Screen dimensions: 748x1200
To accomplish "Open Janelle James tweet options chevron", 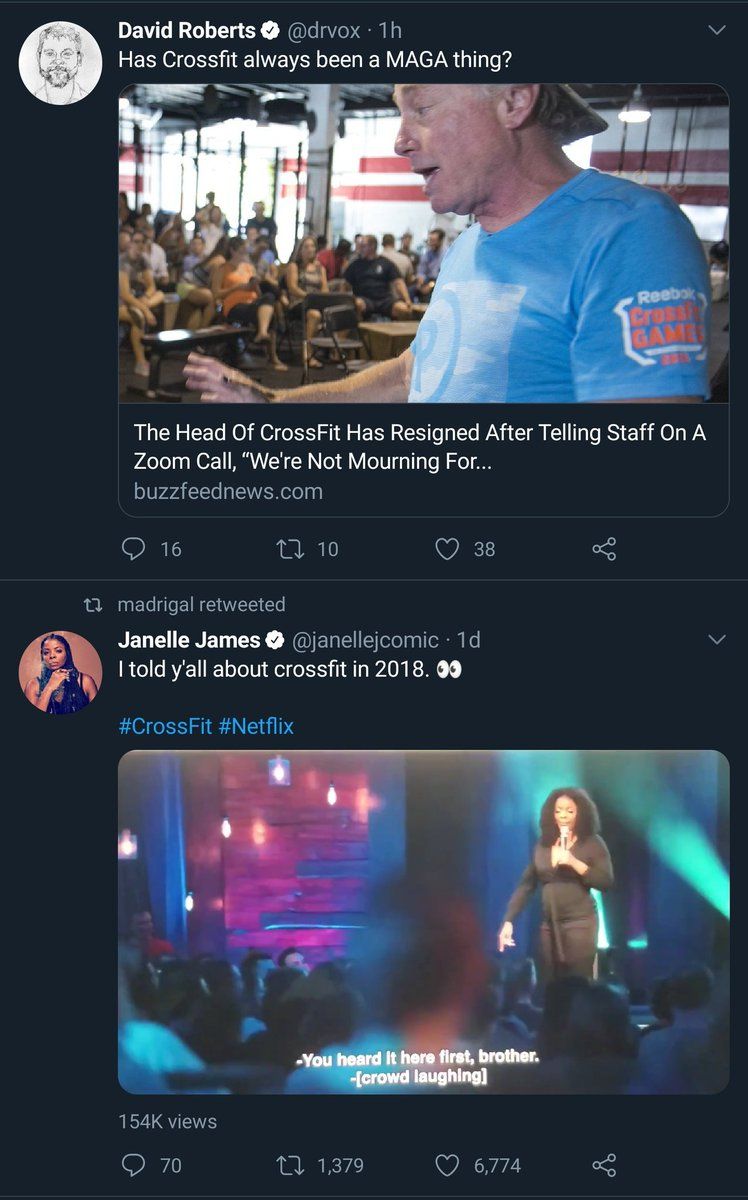I will (717, 639).
